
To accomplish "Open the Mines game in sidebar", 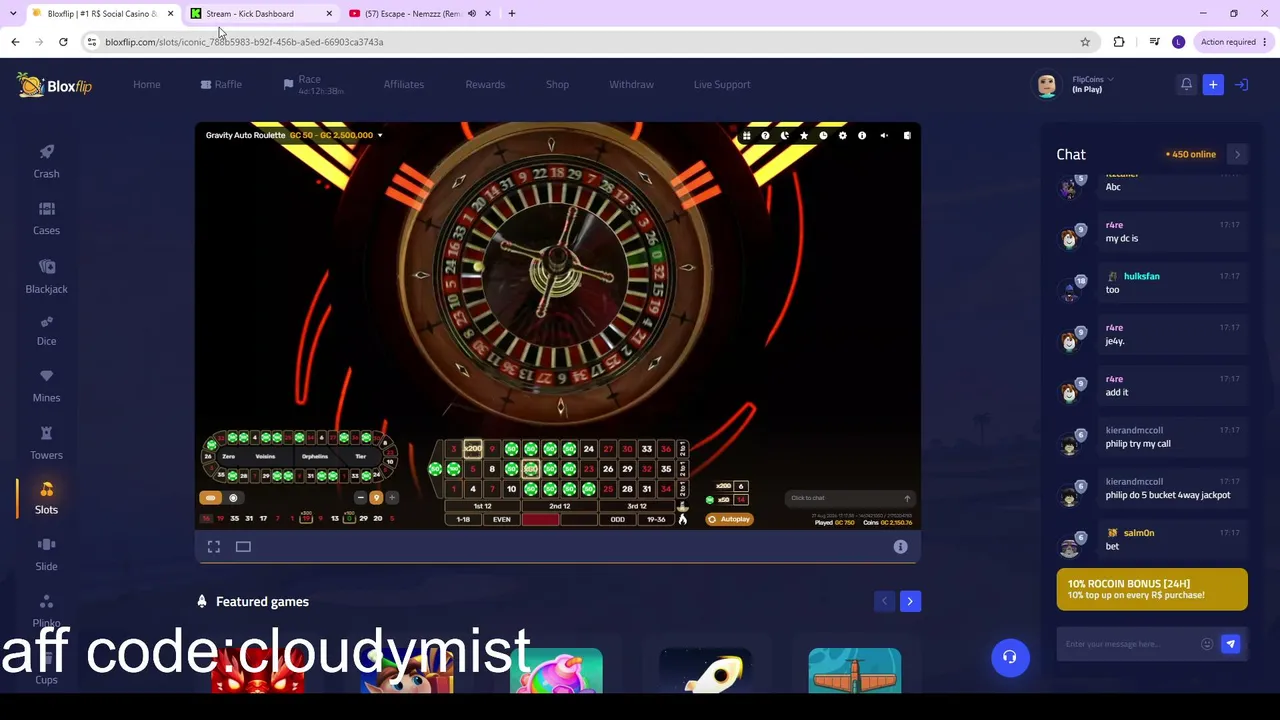I will pos(46,386).
